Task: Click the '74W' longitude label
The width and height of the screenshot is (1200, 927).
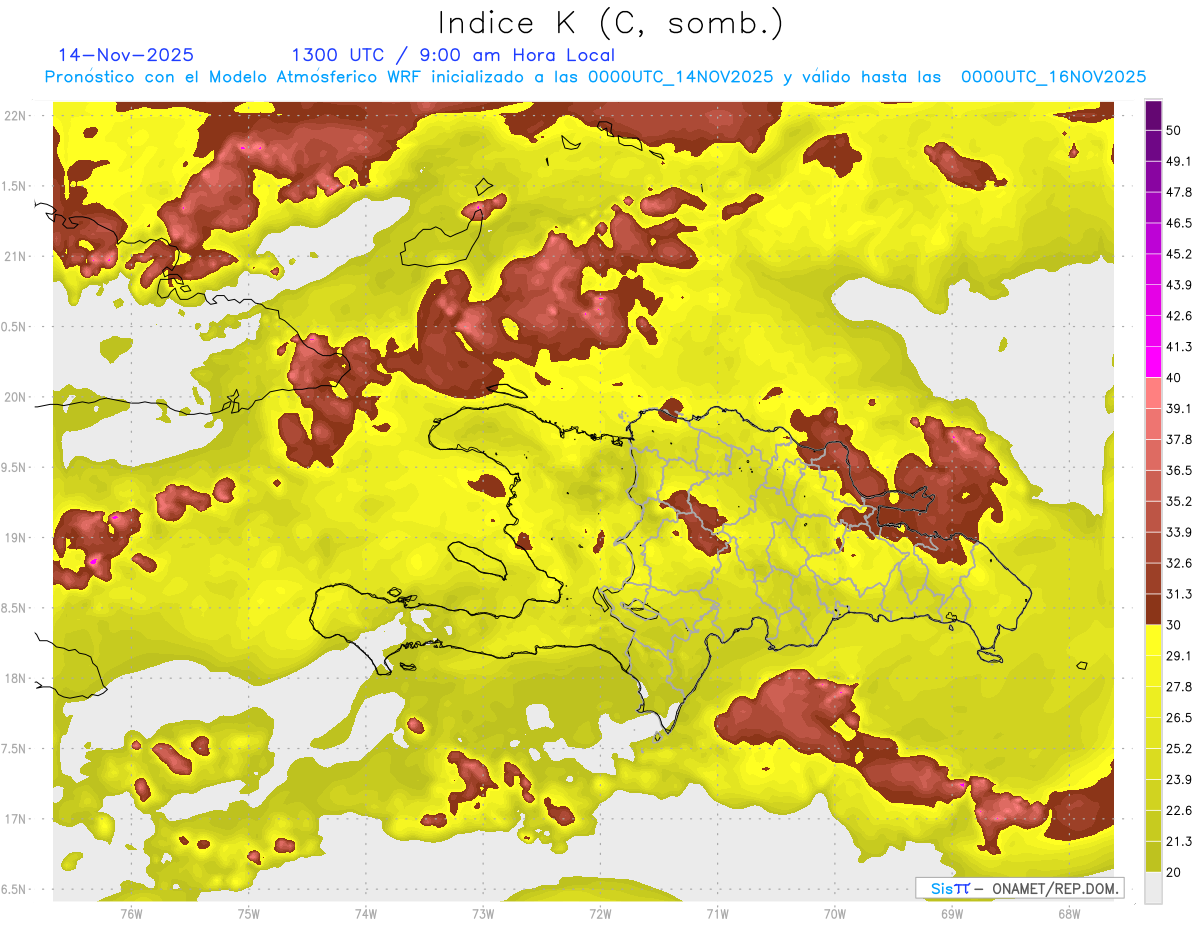Action: coord(365,913)
